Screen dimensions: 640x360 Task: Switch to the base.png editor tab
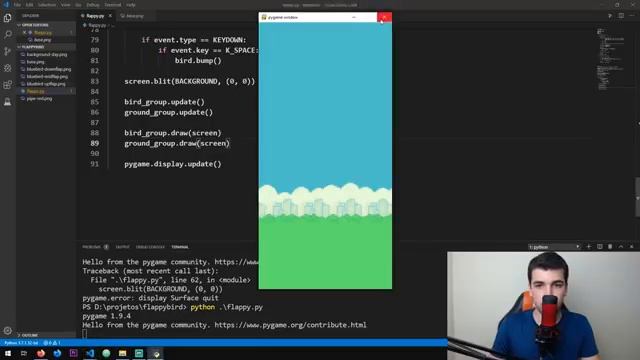point(135,16)
